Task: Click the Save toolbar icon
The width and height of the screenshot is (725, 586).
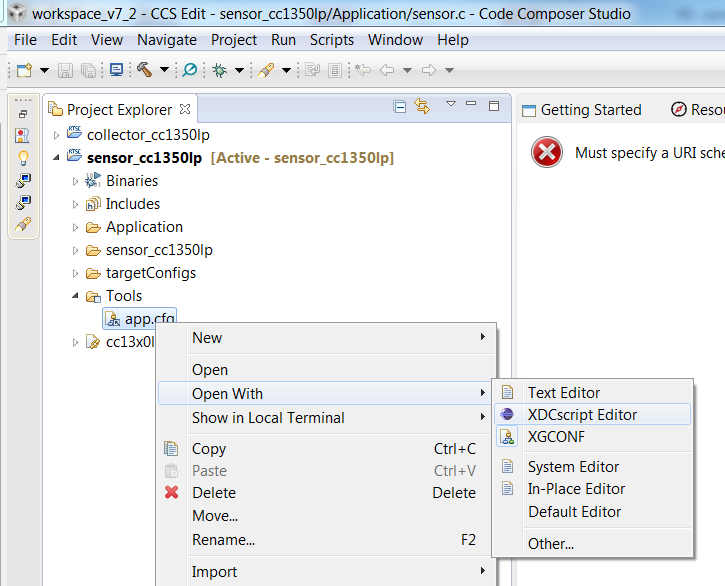Action: click(65, 70)
